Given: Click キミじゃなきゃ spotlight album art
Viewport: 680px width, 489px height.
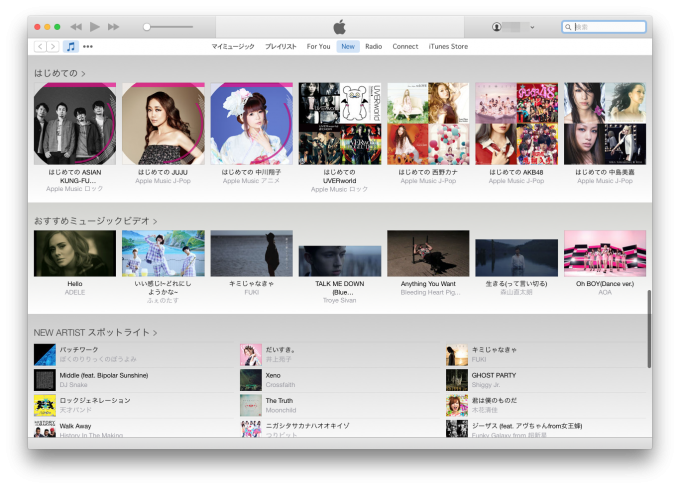Looking at the screenshot, I should 457,355.
